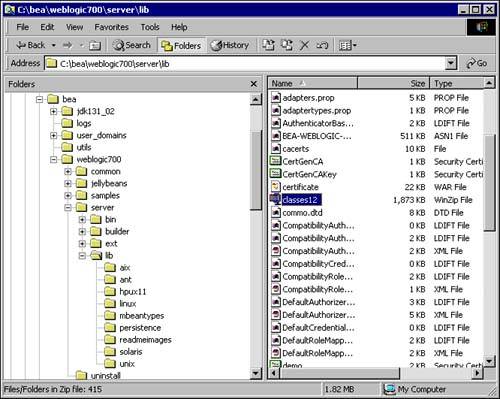Open the Favorites menu
The width and height of the screenshot is (500, 399).
coord(111,27)
